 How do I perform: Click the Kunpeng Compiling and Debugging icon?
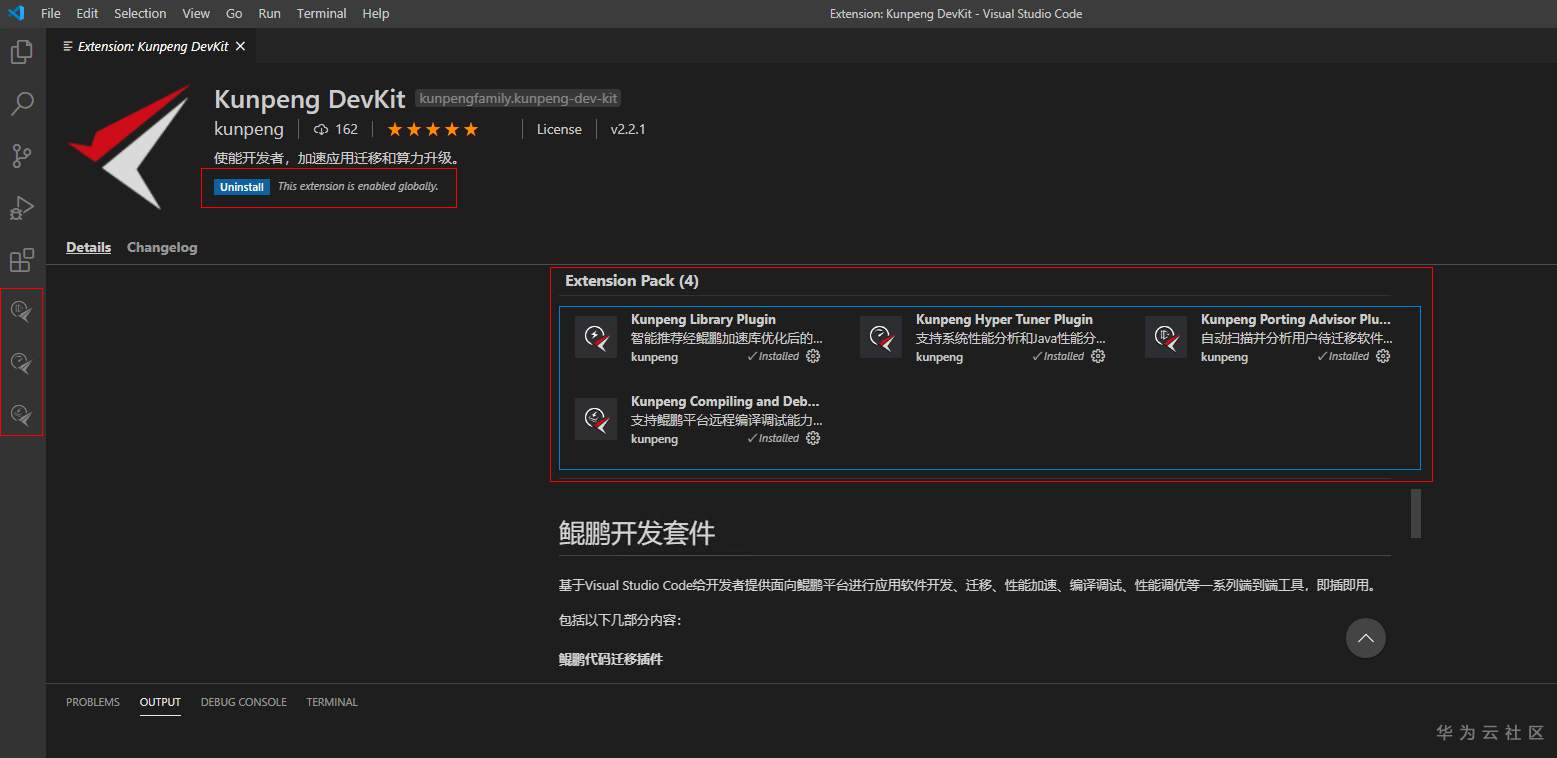[596, 419]
